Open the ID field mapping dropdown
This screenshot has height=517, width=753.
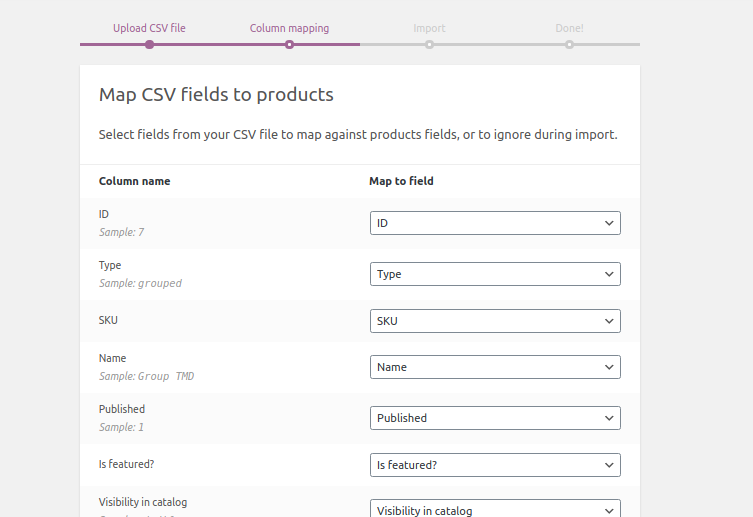point(495,223)
